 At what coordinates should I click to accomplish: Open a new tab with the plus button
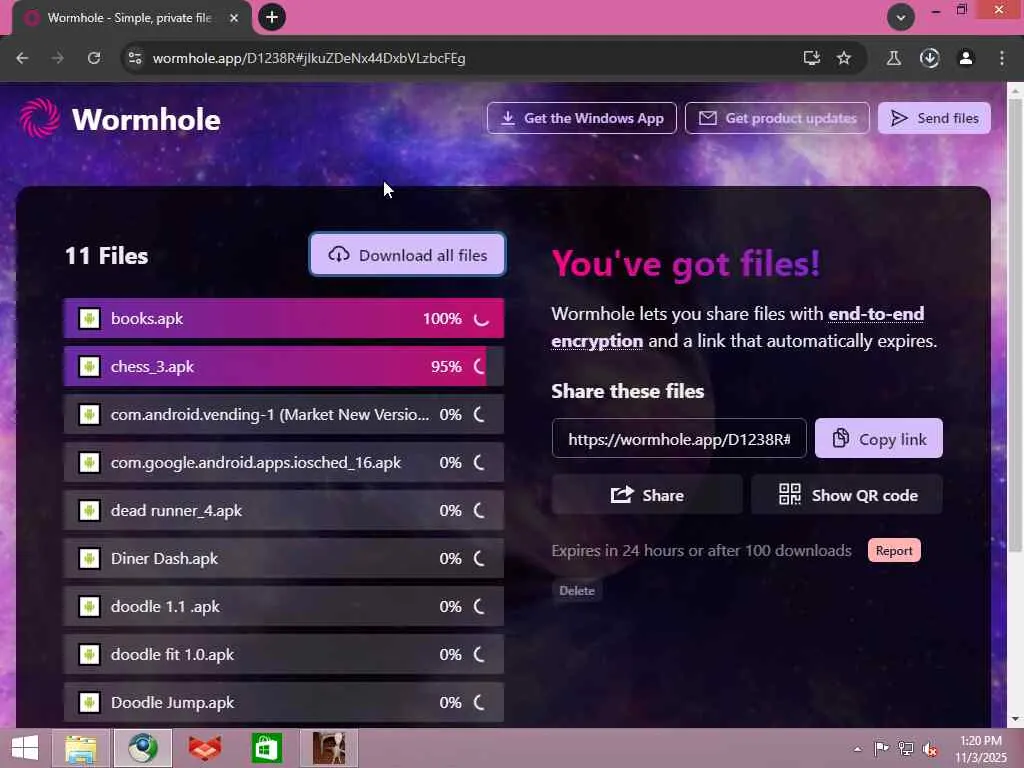tap(272, 17)
